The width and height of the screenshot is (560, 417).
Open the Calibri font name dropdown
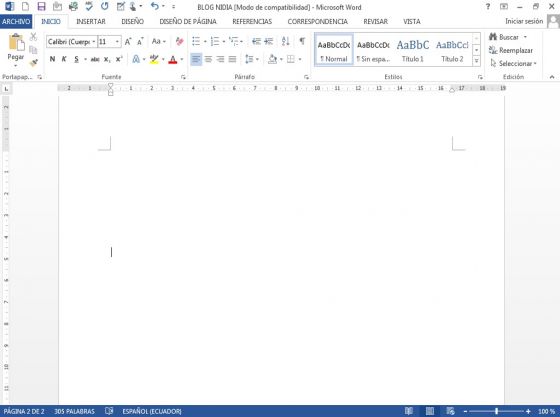(x=94, y=42)
